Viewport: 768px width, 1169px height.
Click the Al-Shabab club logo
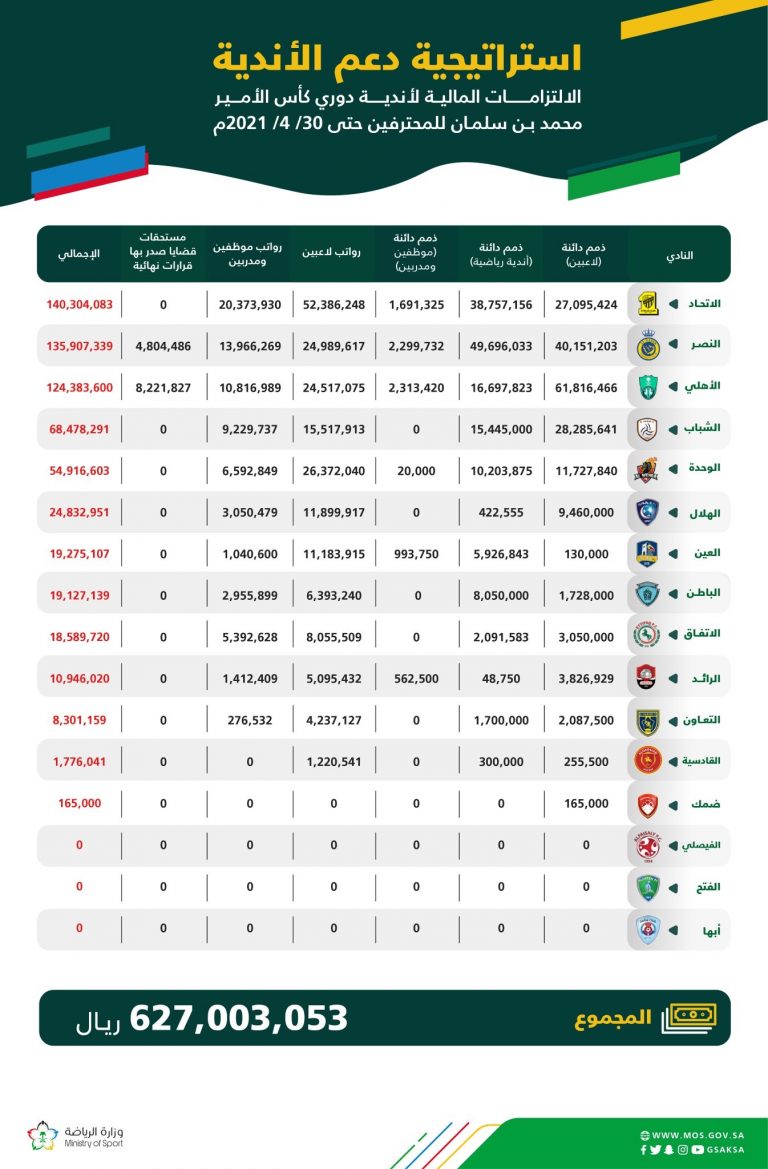click(646, 429)
